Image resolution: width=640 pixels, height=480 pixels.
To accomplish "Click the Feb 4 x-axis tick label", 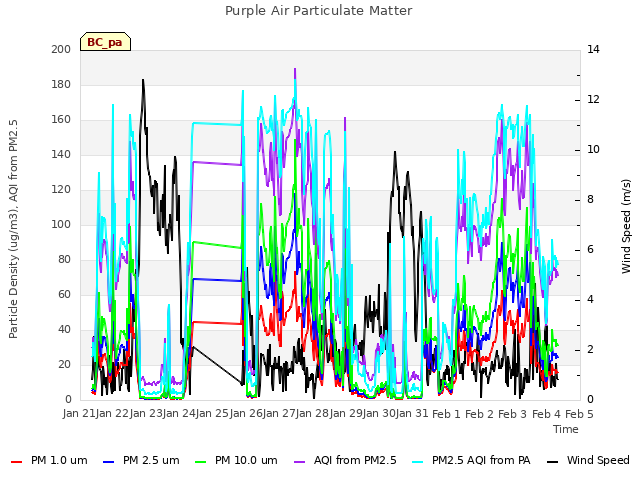I will tap(547, 413).
